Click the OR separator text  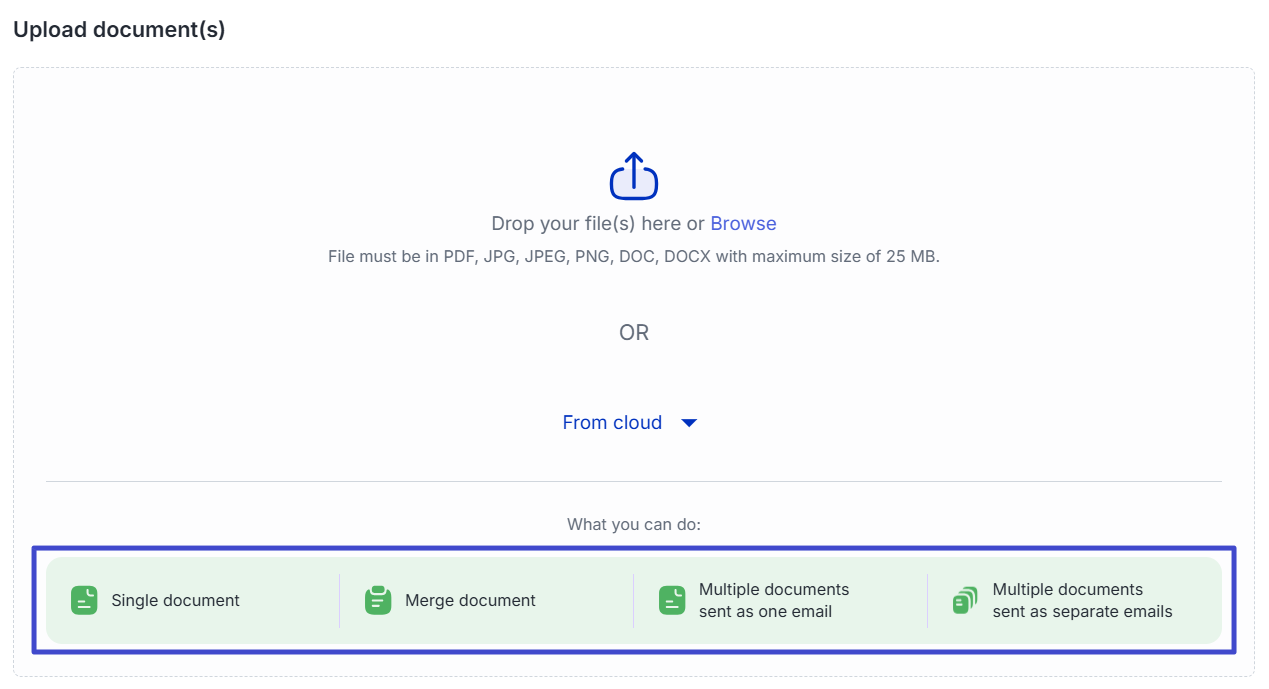tap(634, 332)
